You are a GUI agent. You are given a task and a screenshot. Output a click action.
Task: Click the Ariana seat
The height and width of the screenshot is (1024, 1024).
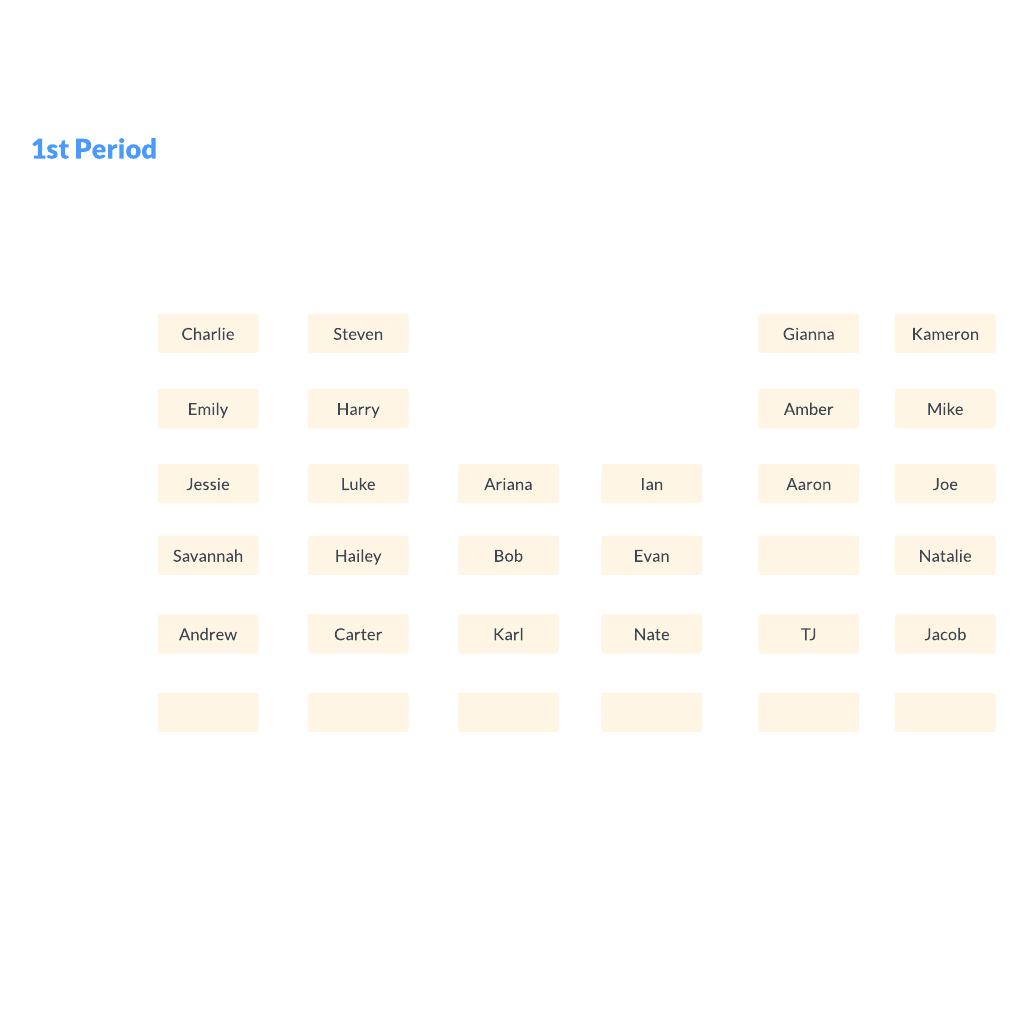point(508,484)
